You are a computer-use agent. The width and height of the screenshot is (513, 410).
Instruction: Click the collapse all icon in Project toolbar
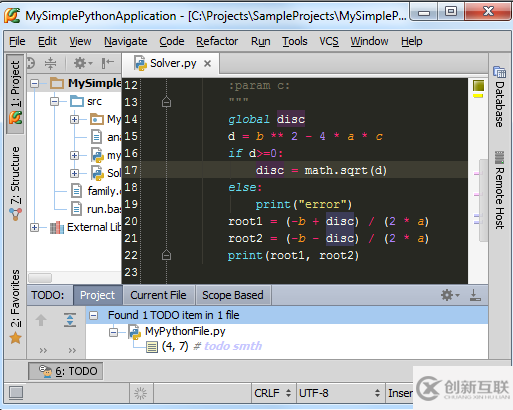point(51,63)
